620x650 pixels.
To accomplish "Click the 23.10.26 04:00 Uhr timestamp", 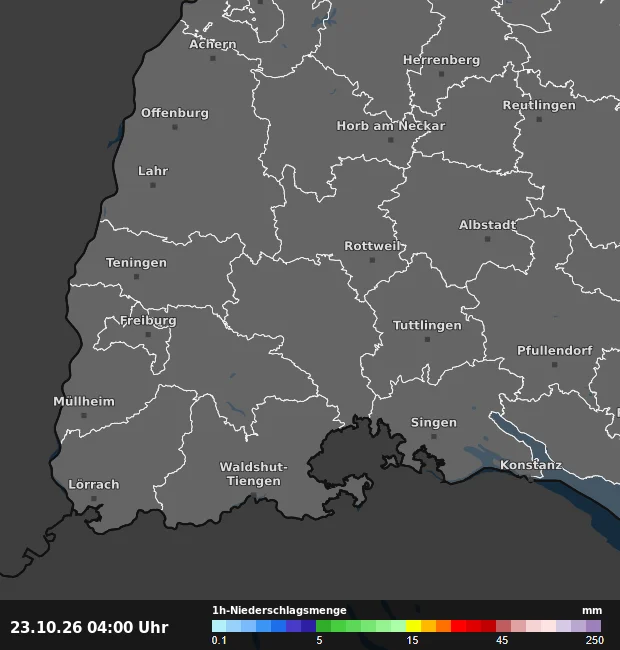I will coord(89,627).
